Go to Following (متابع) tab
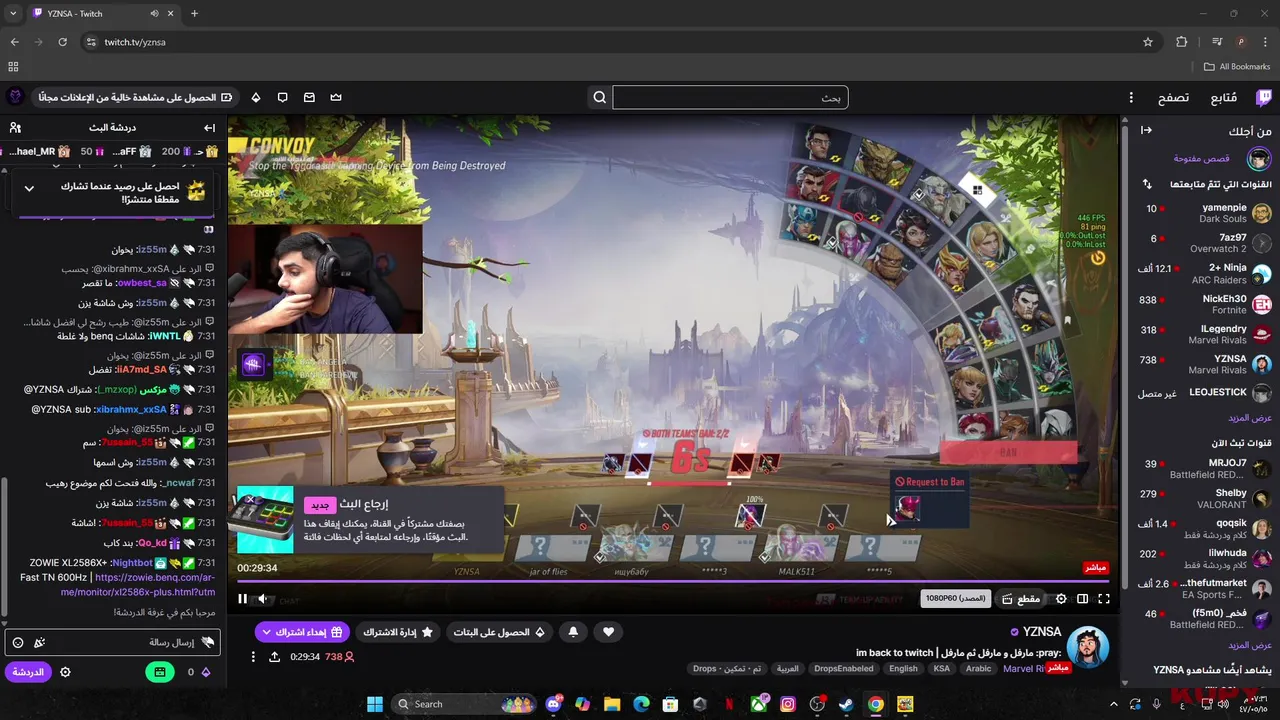Viewport: 1280px width, 720px height. [1224, 97]
